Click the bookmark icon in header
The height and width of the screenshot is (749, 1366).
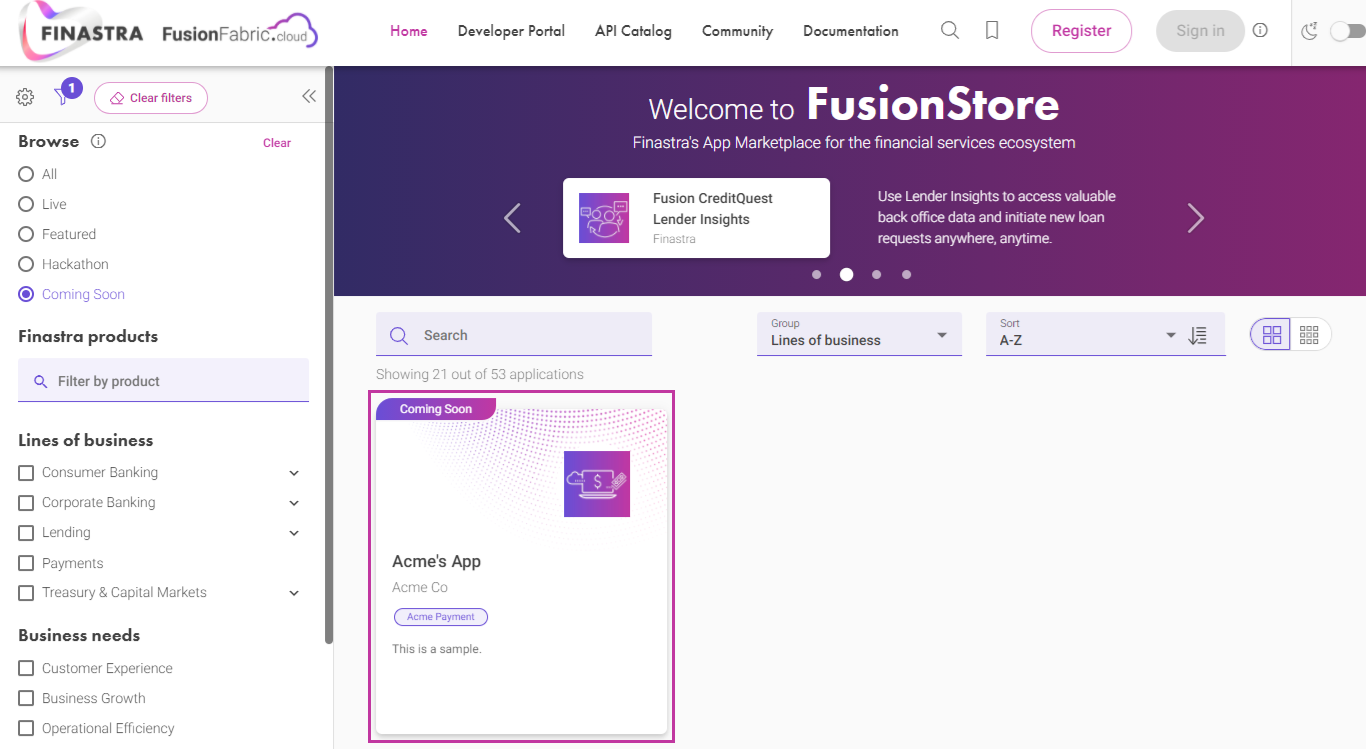992,31
